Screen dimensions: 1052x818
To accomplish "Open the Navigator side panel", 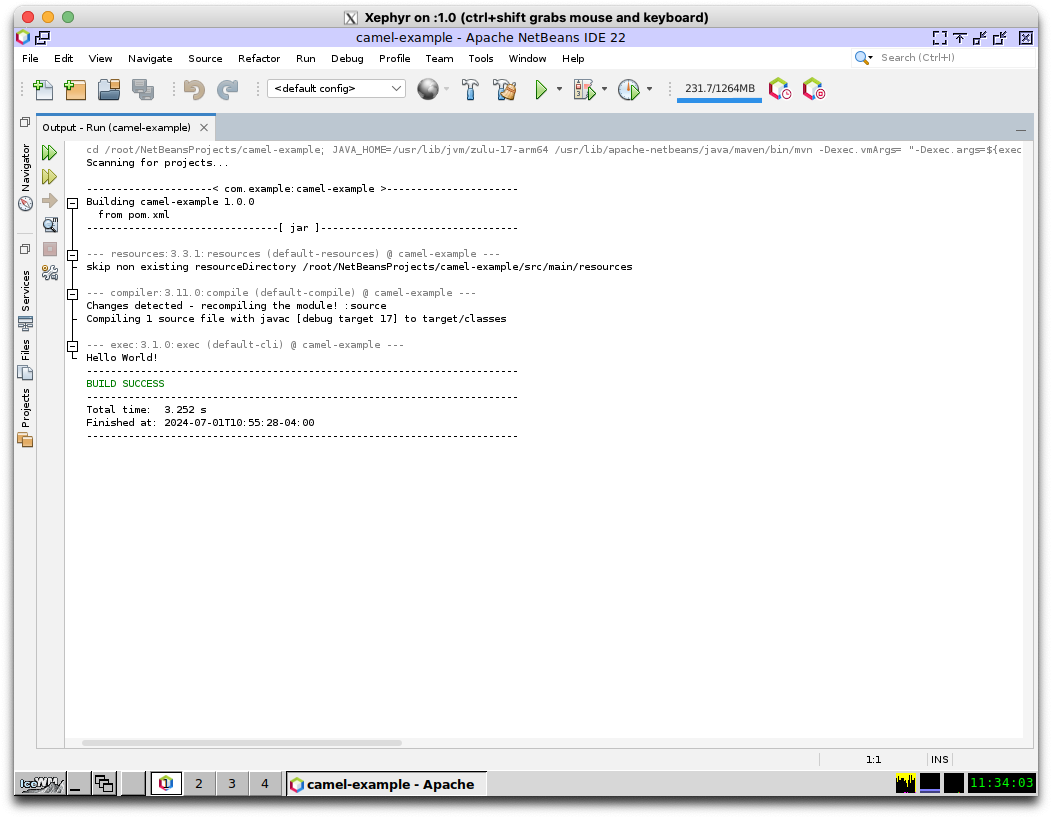I will [25, 178].
